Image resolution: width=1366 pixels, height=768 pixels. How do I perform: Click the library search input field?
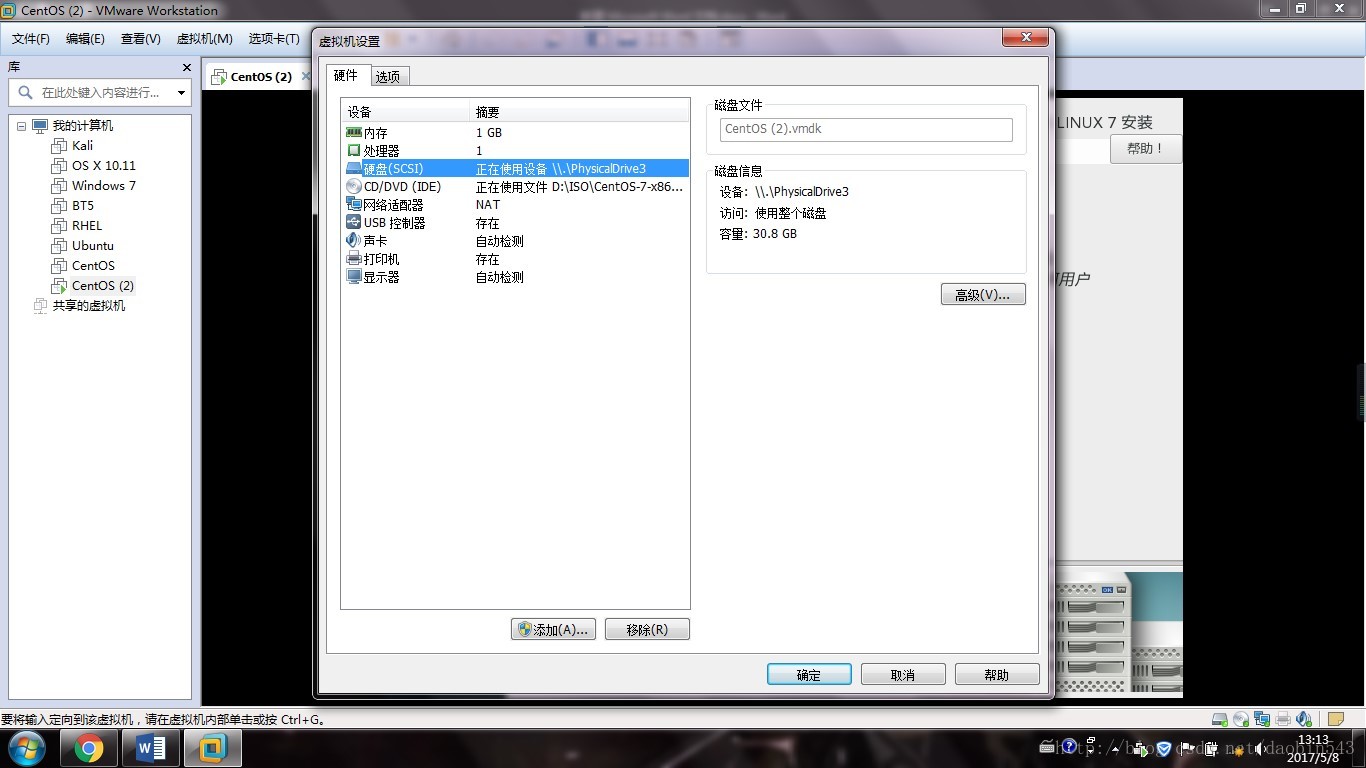[100, 93]
